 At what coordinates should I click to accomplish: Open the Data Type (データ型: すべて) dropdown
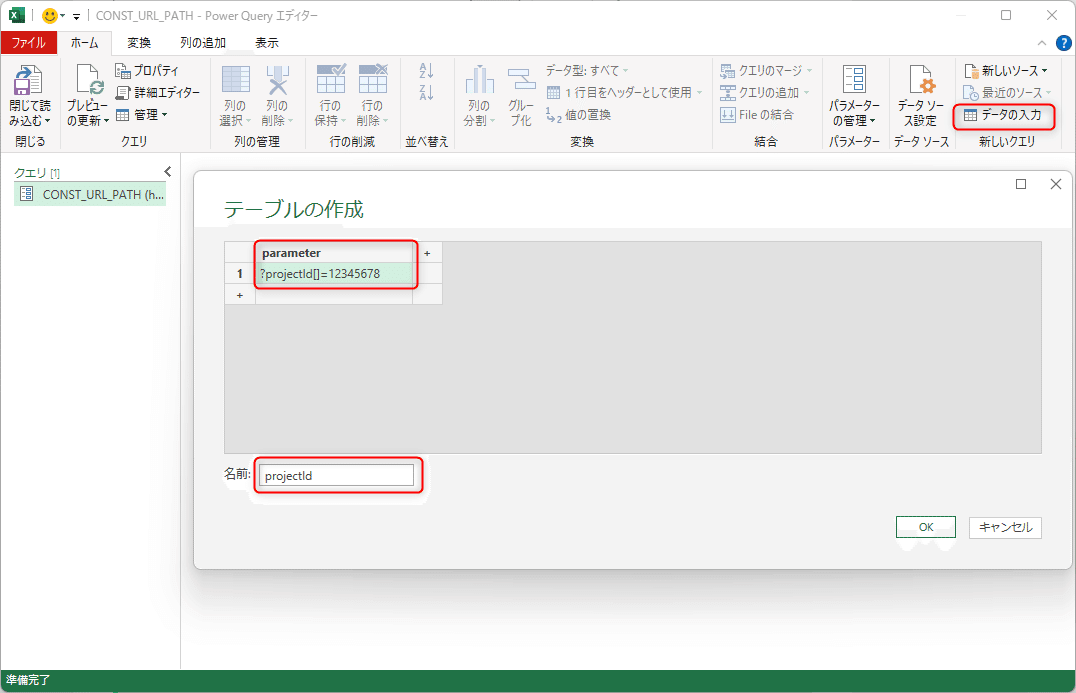(x=587, y=71)
